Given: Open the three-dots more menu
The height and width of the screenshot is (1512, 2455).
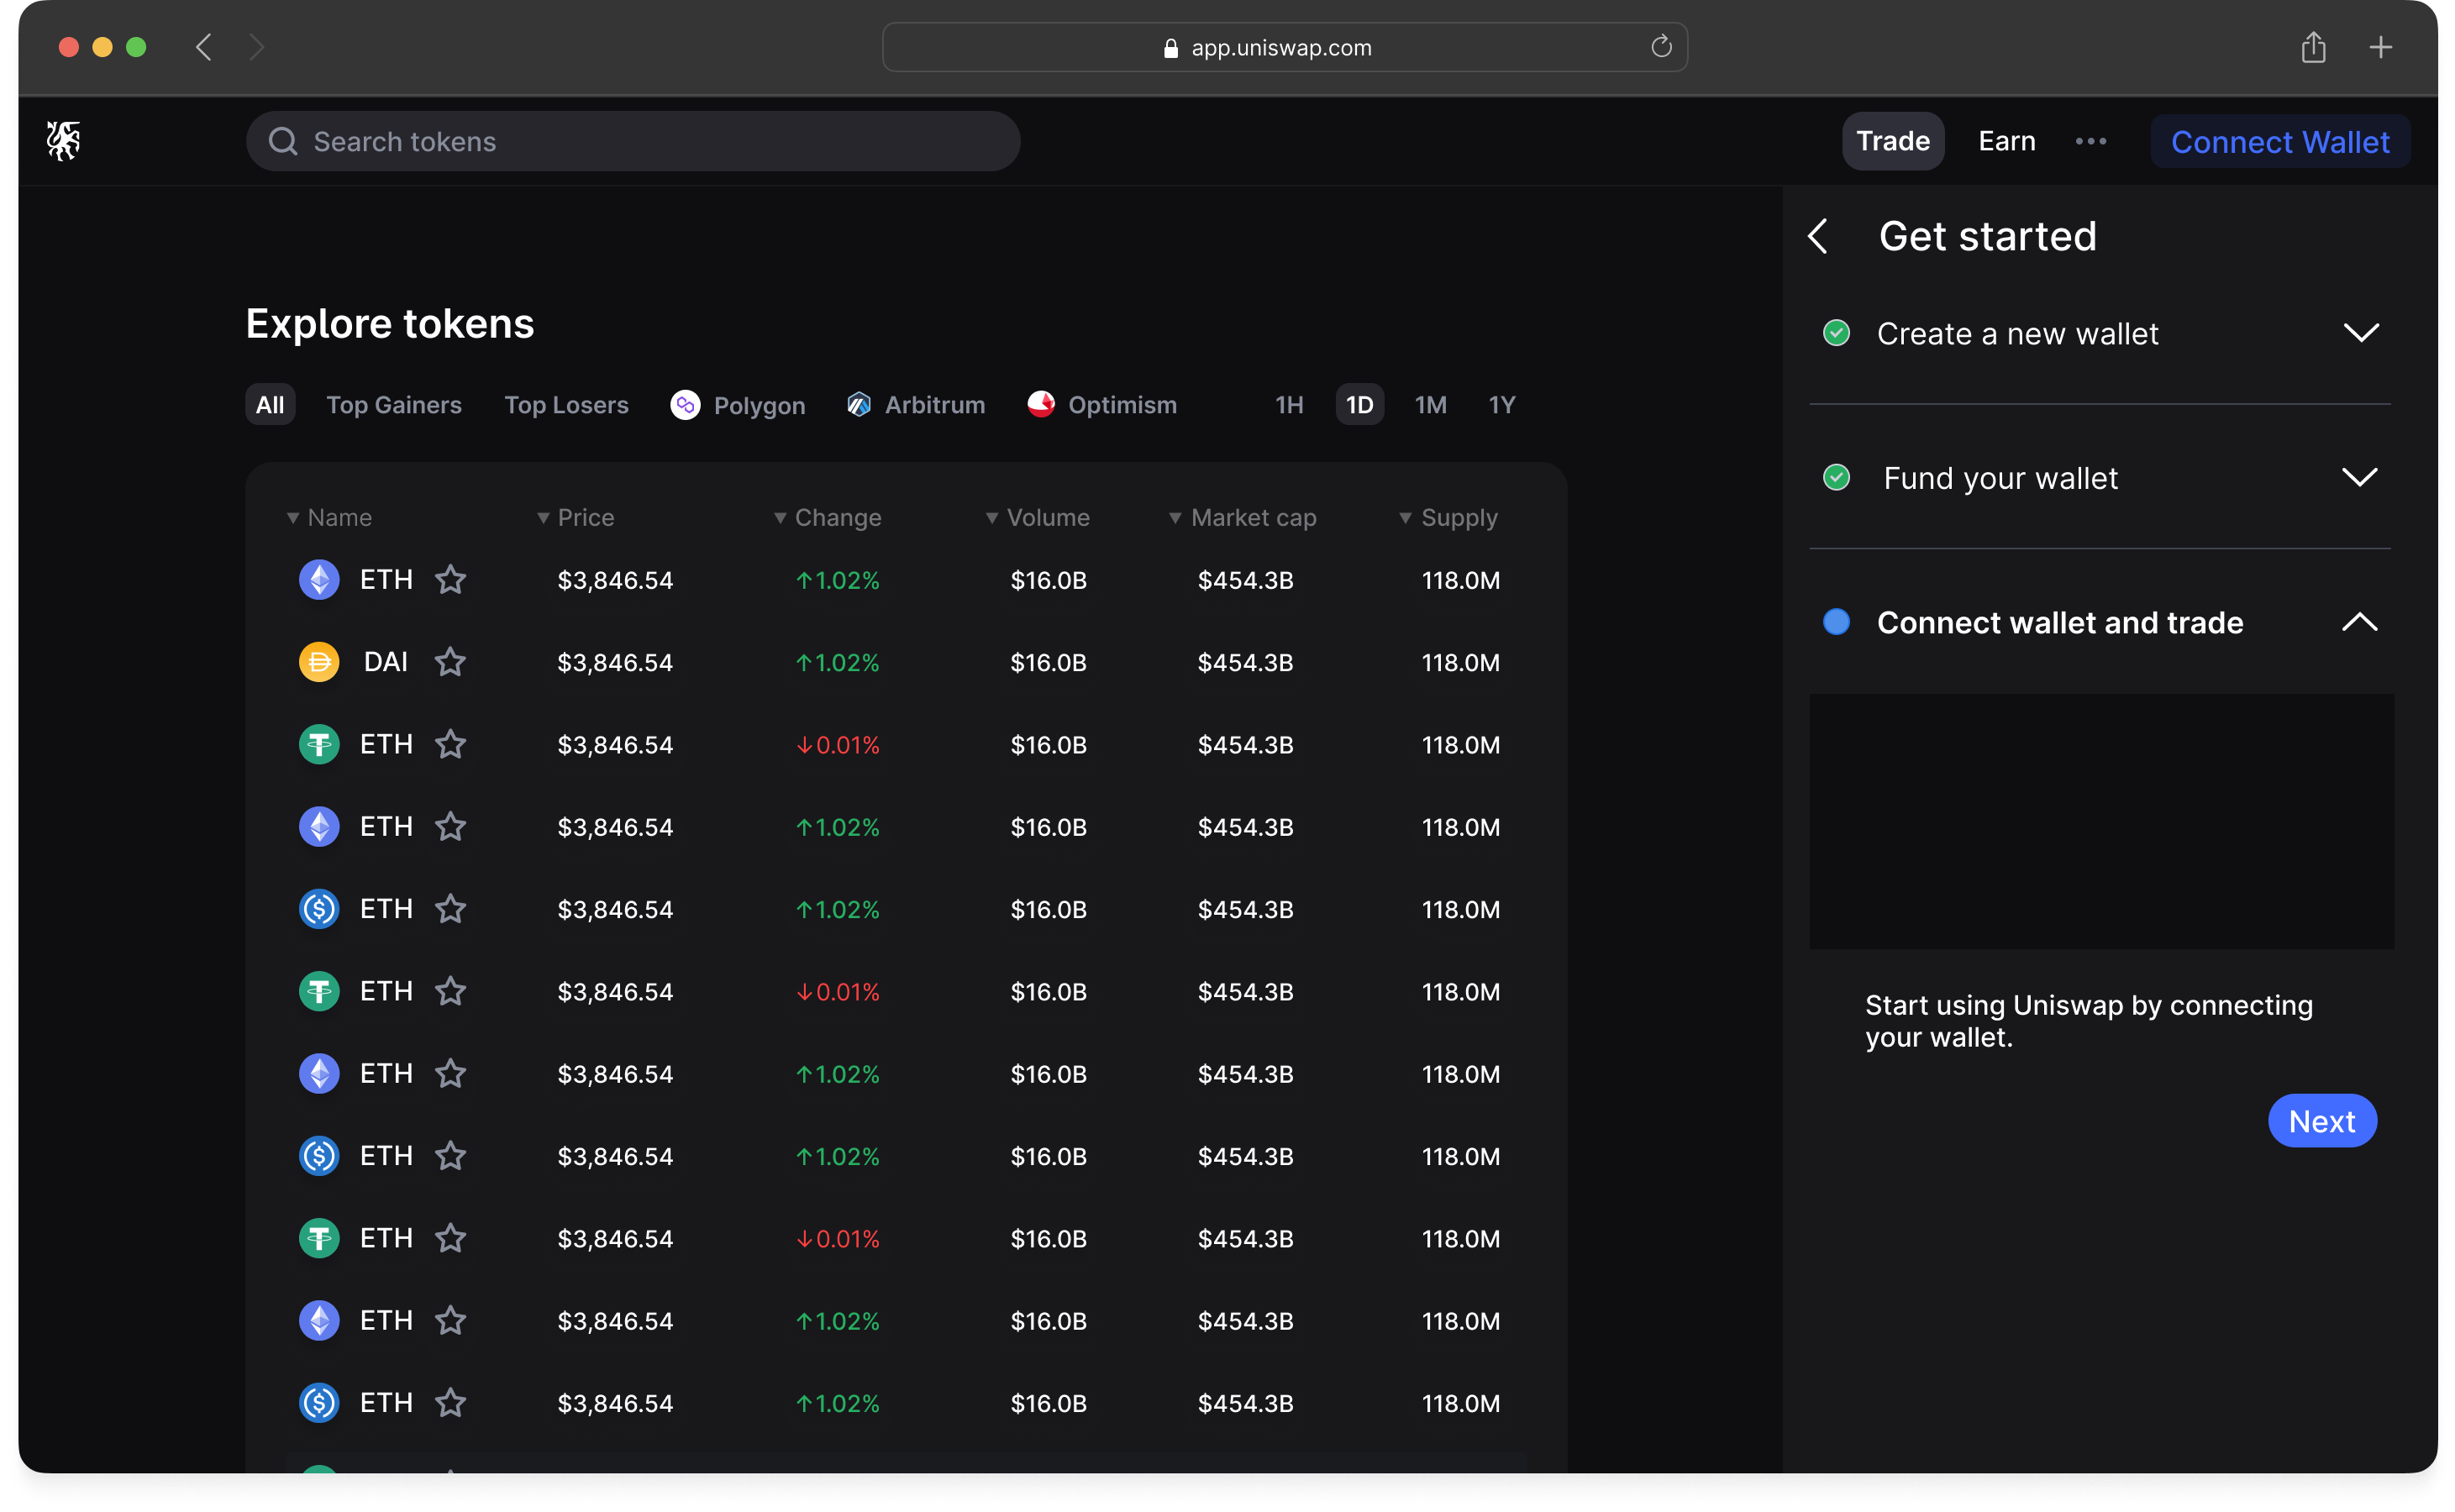Looking at the screenshot, I should click(2090, 141).
